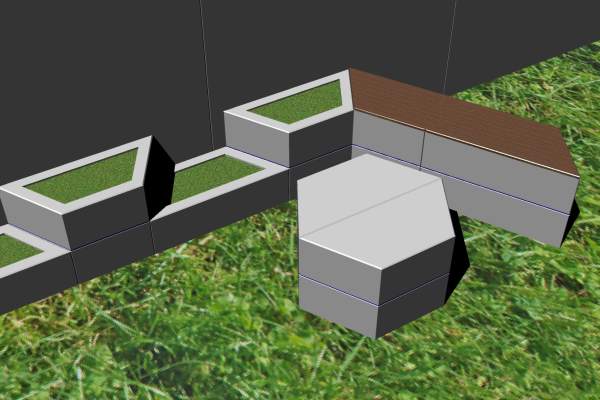Click the black shadow right of hexagon
Image resolution: width=600 pixels, height=400 pixels.
click(458, 260)
